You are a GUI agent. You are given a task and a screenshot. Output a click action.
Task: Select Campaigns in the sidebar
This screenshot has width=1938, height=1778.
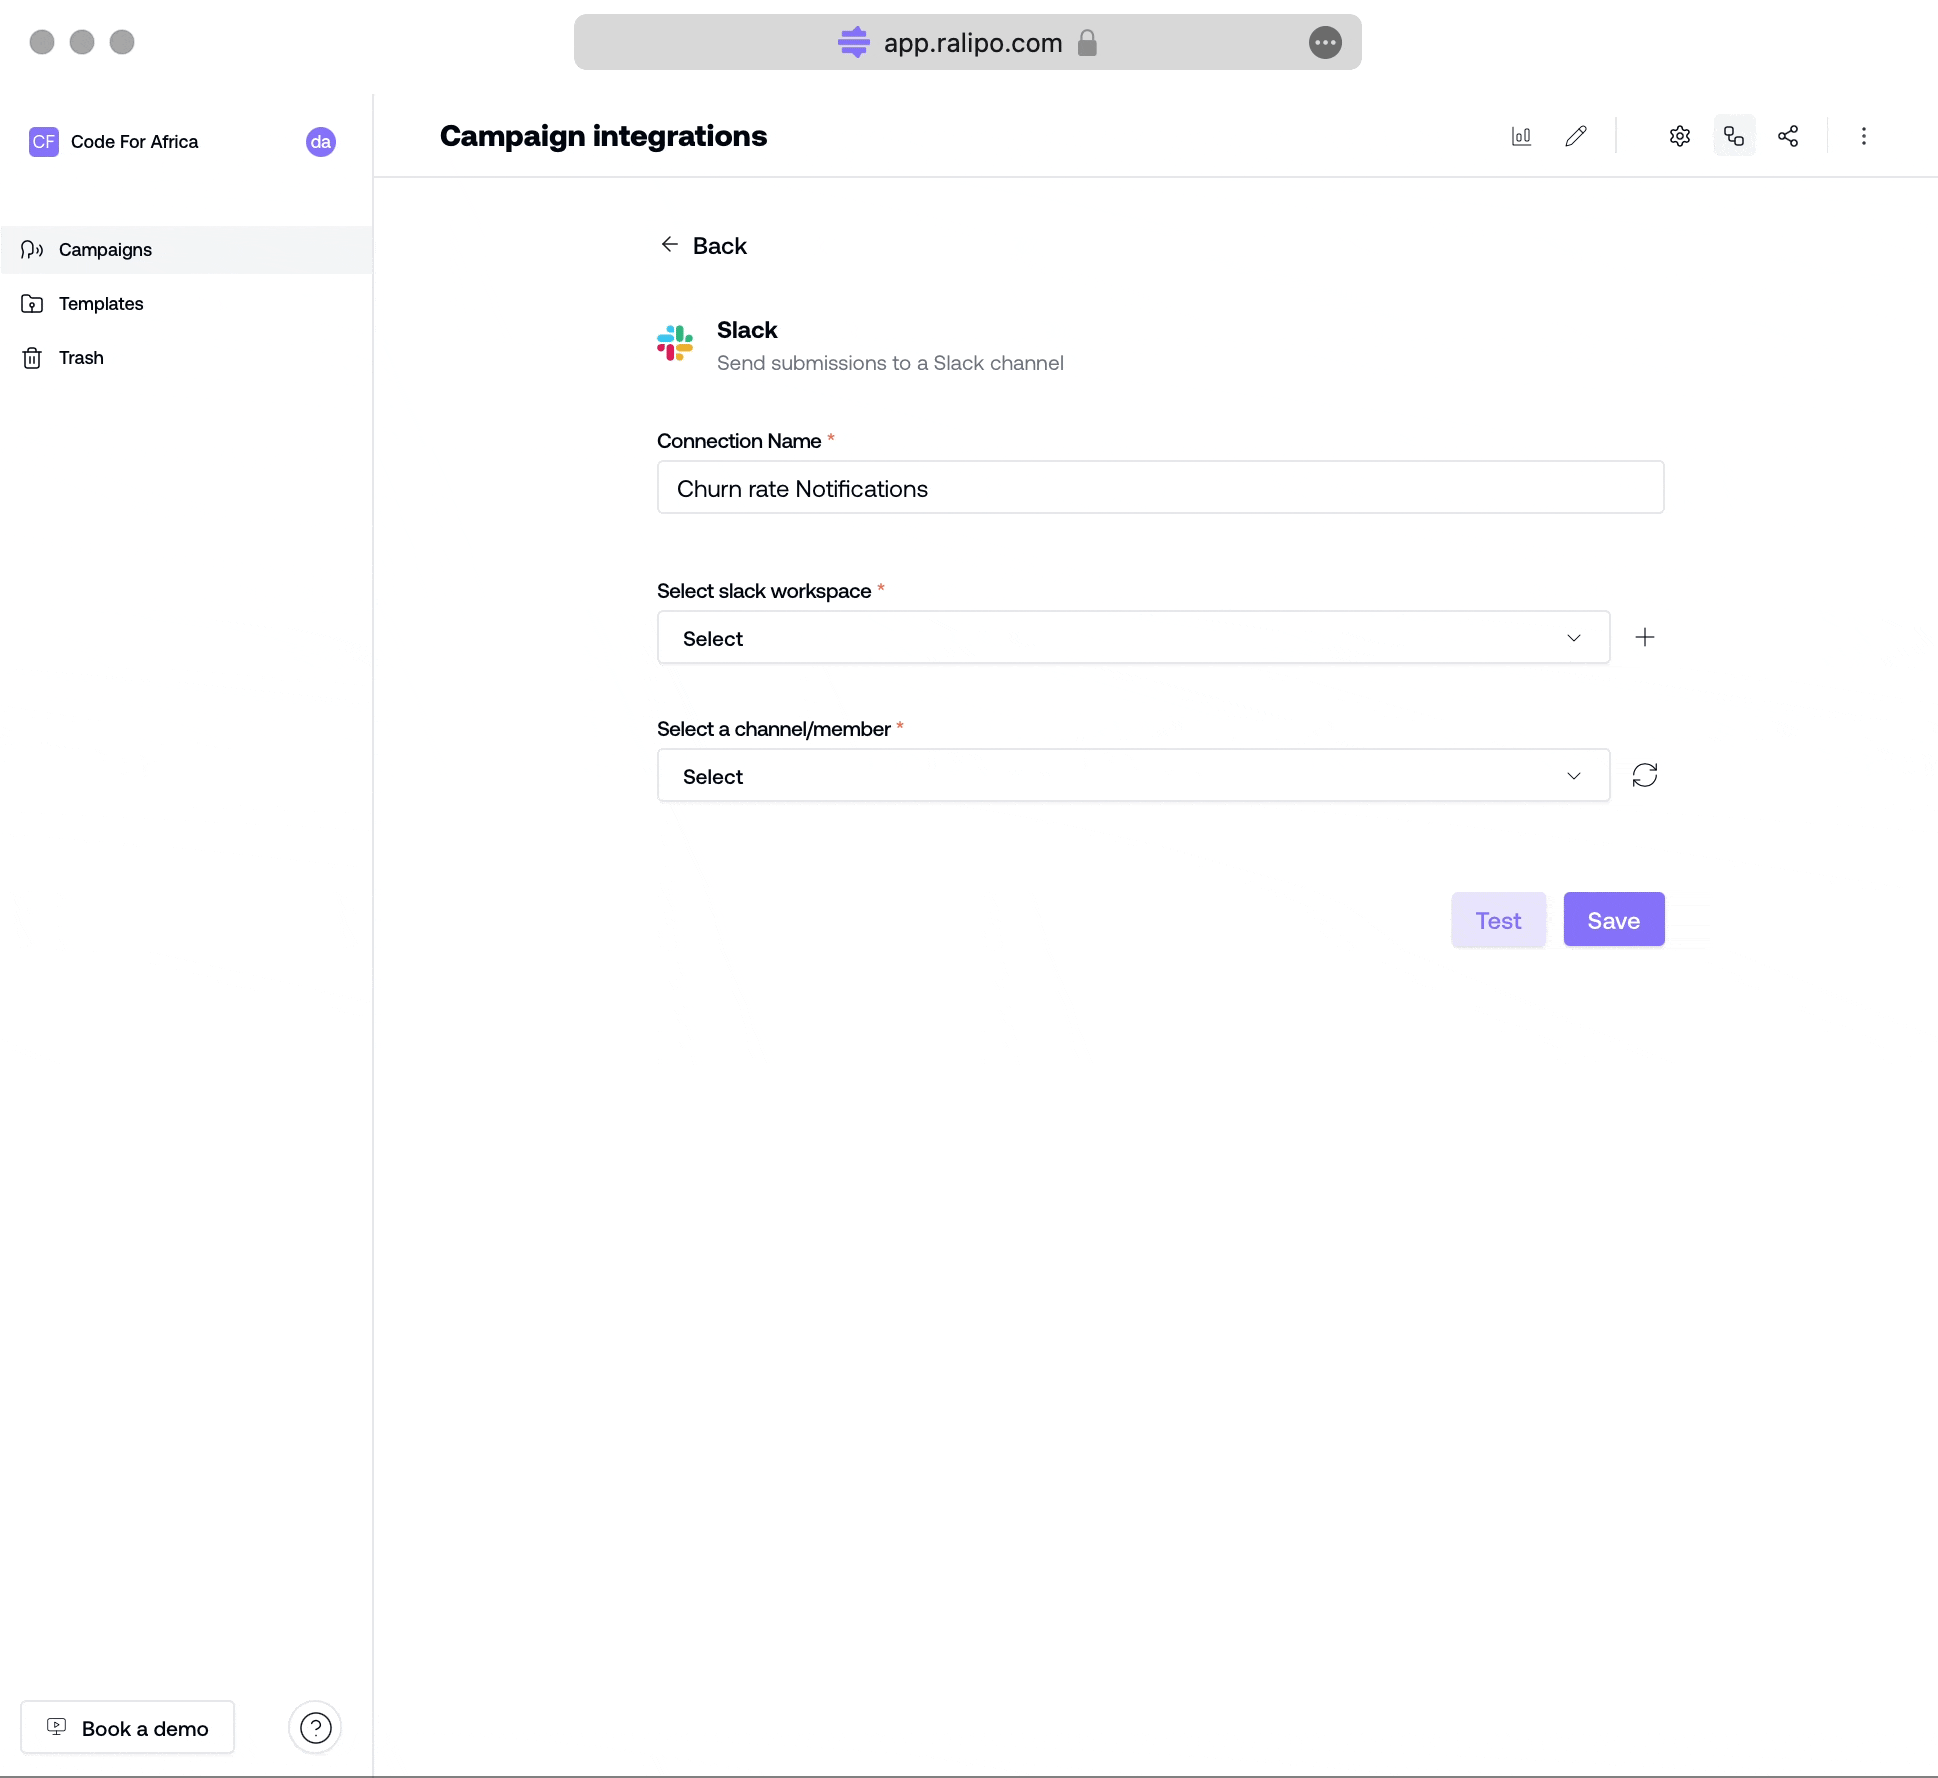pyautogui.click(x=105, y=250)
